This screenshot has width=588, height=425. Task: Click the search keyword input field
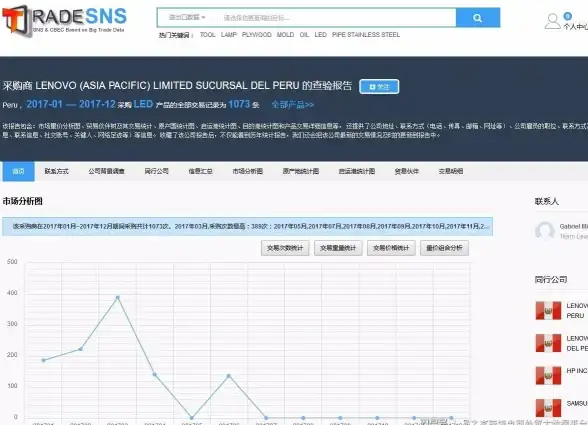pos(336,18)
